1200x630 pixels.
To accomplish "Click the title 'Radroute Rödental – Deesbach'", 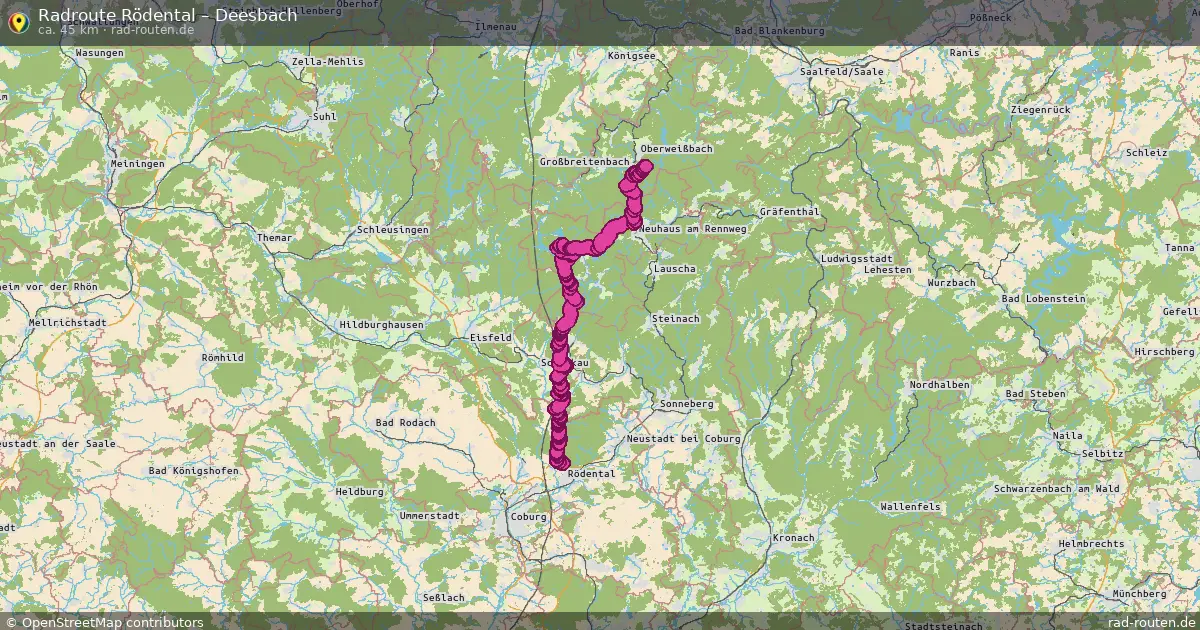I will [x=168, y=14].
